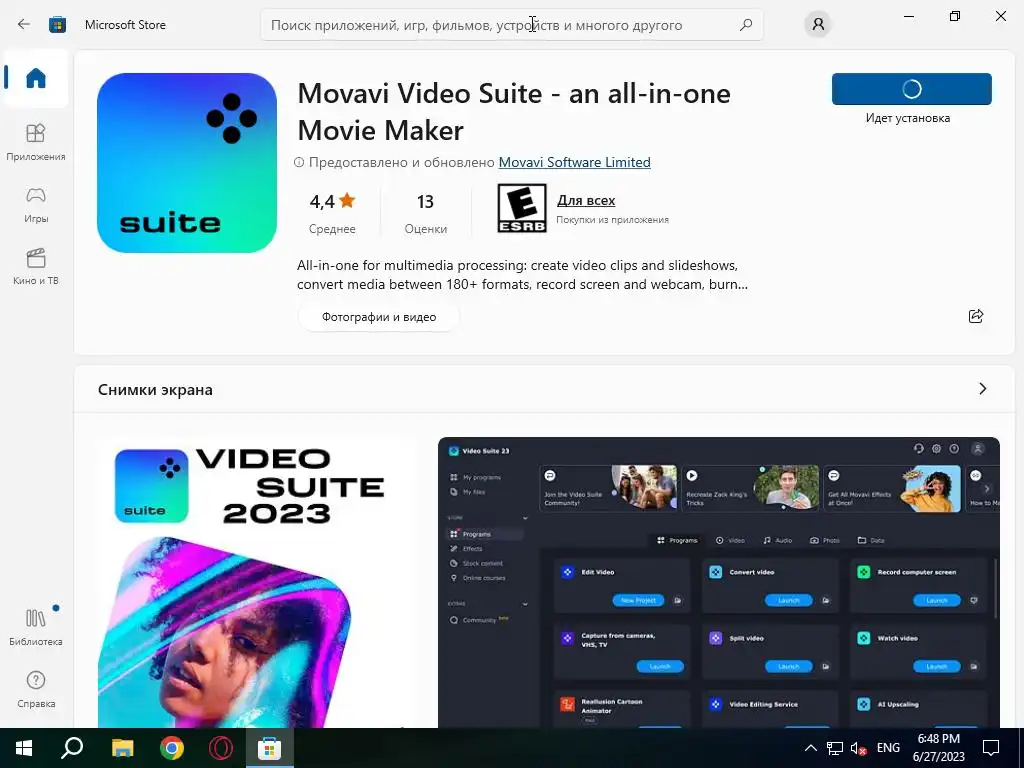Open Movavi Software Limited publisher link
The height and width of the screenshot is (768, 1024).
point(575,162)
